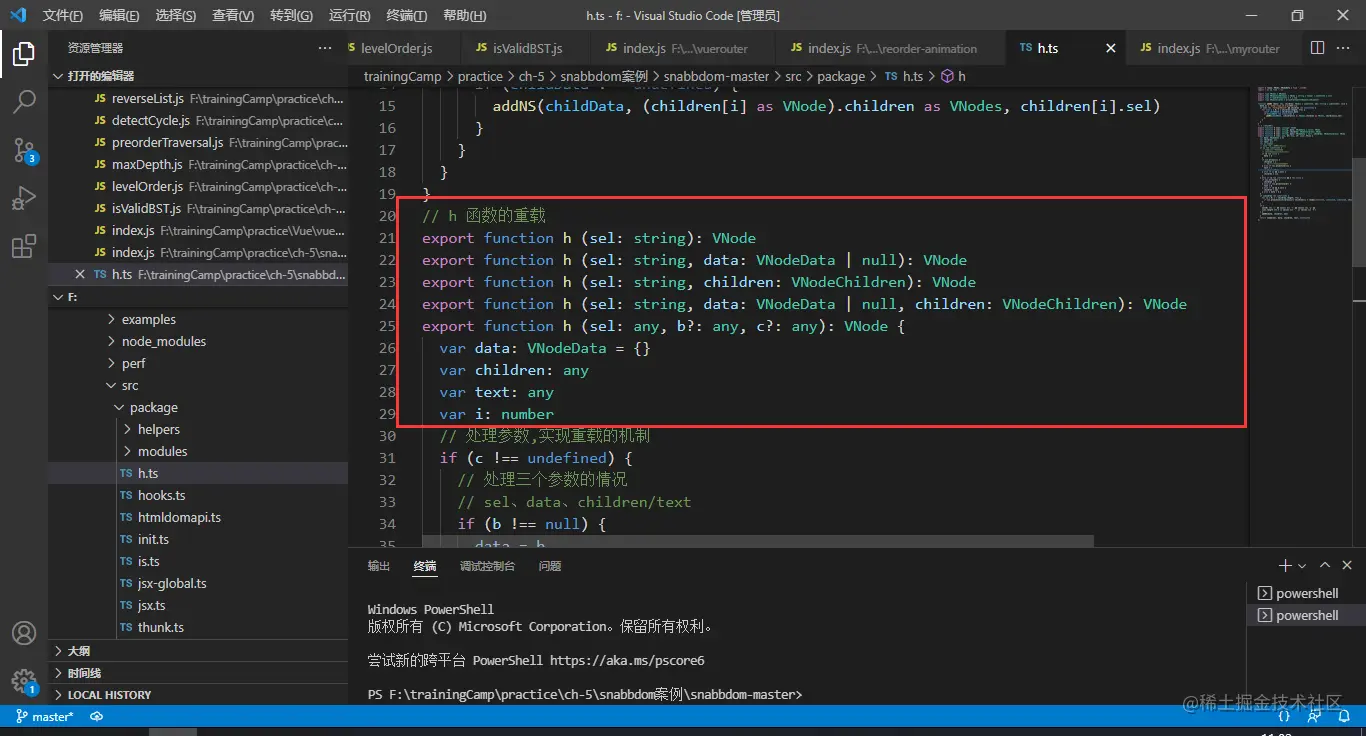Open hooks.ts in the file tree
This screenshot has height=736, width=1366.
pos(161,495)
